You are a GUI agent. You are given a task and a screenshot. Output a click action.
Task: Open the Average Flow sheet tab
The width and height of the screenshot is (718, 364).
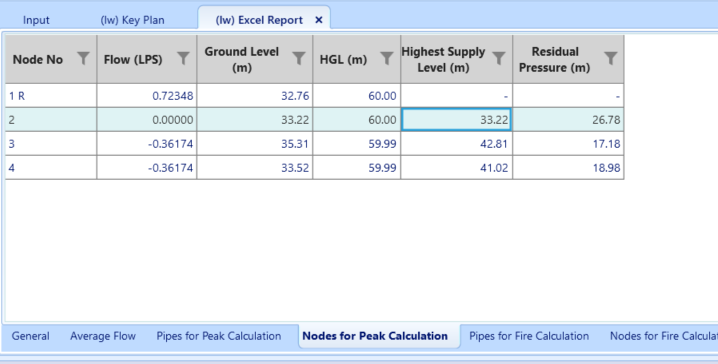coord(103,336)
